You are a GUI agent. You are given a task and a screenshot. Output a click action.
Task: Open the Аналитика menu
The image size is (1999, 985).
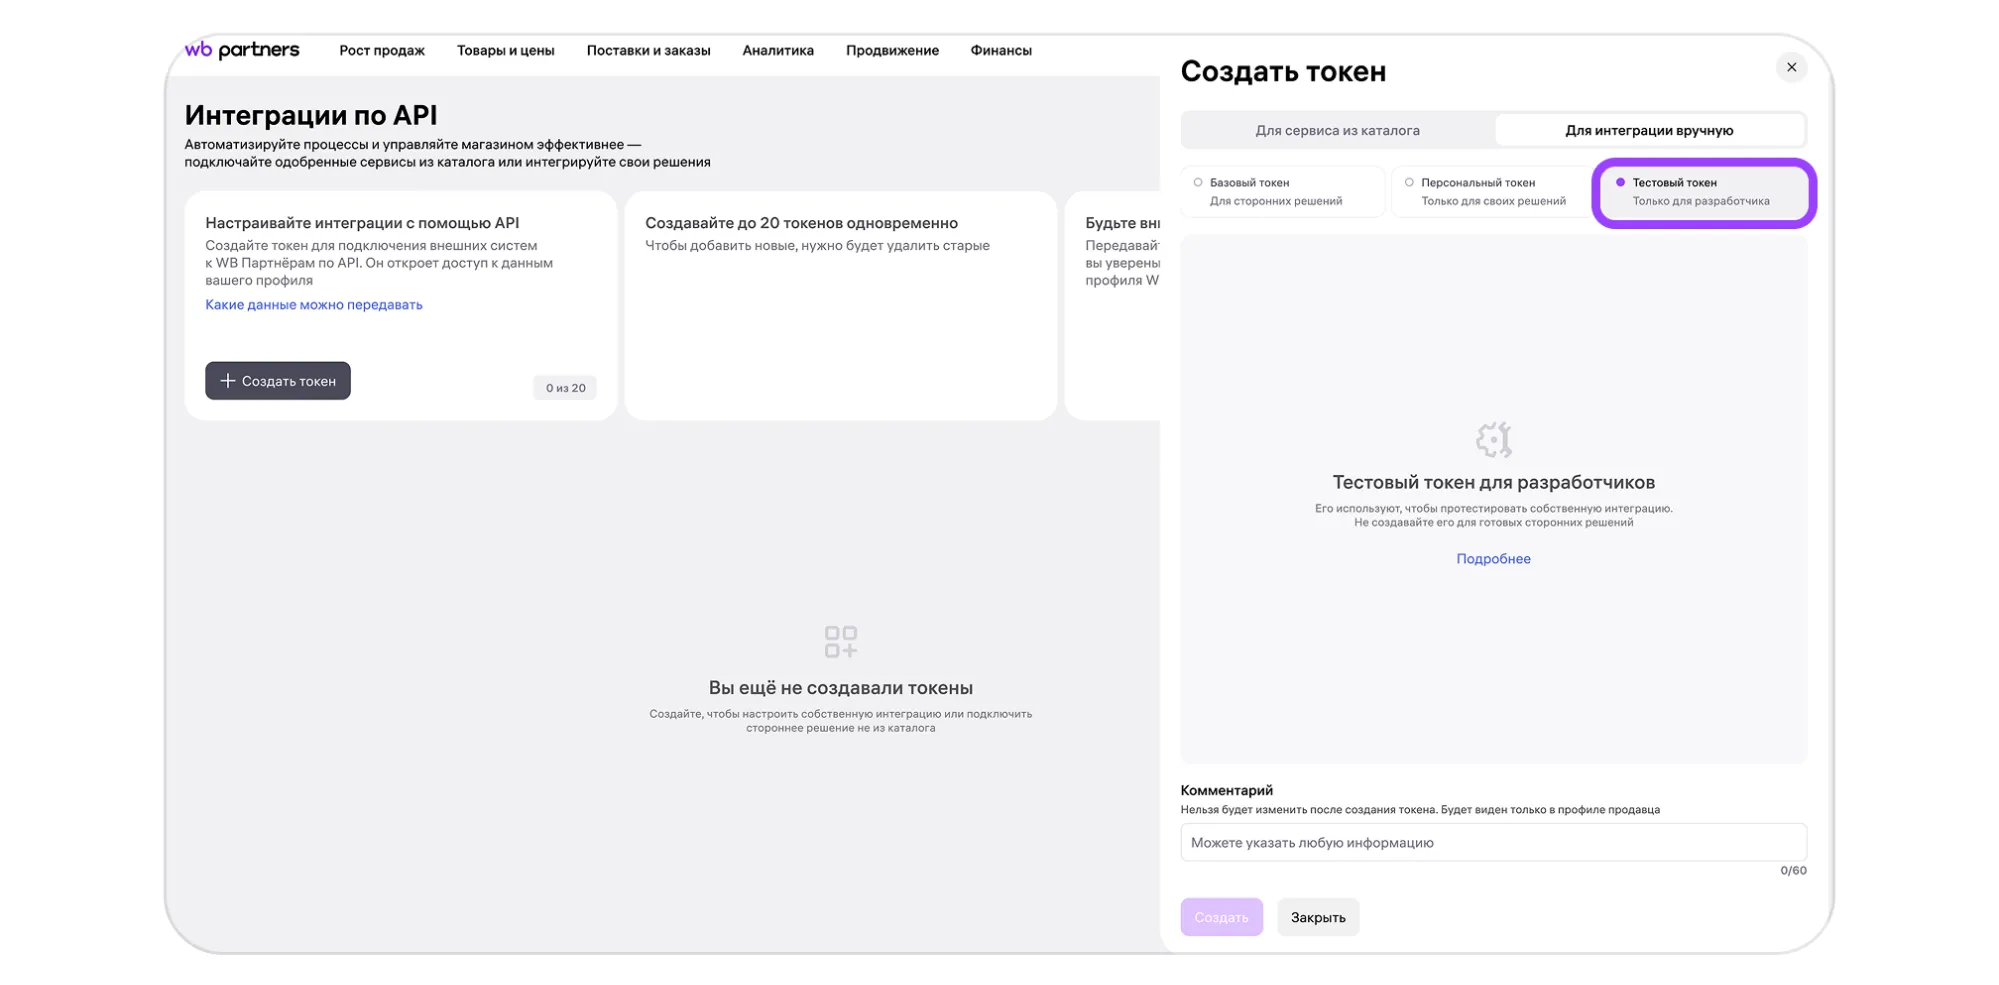(777, 50)
